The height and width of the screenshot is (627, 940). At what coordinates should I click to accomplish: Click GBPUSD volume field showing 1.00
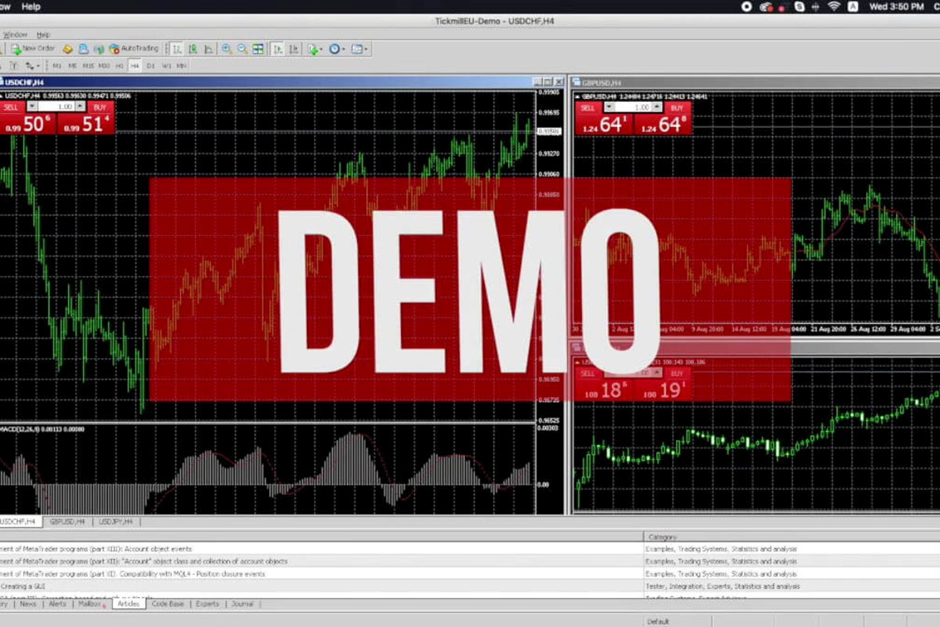(x=633, y=107)
